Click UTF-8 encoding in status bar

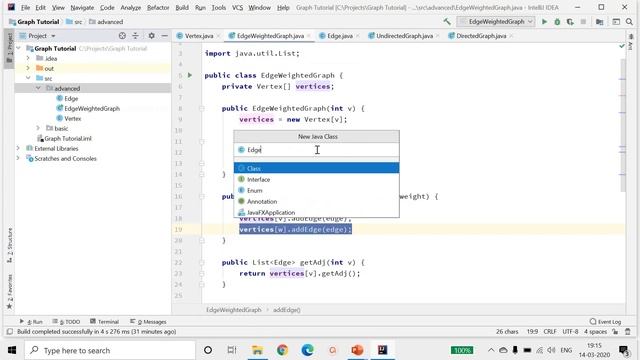click(570, 332)
